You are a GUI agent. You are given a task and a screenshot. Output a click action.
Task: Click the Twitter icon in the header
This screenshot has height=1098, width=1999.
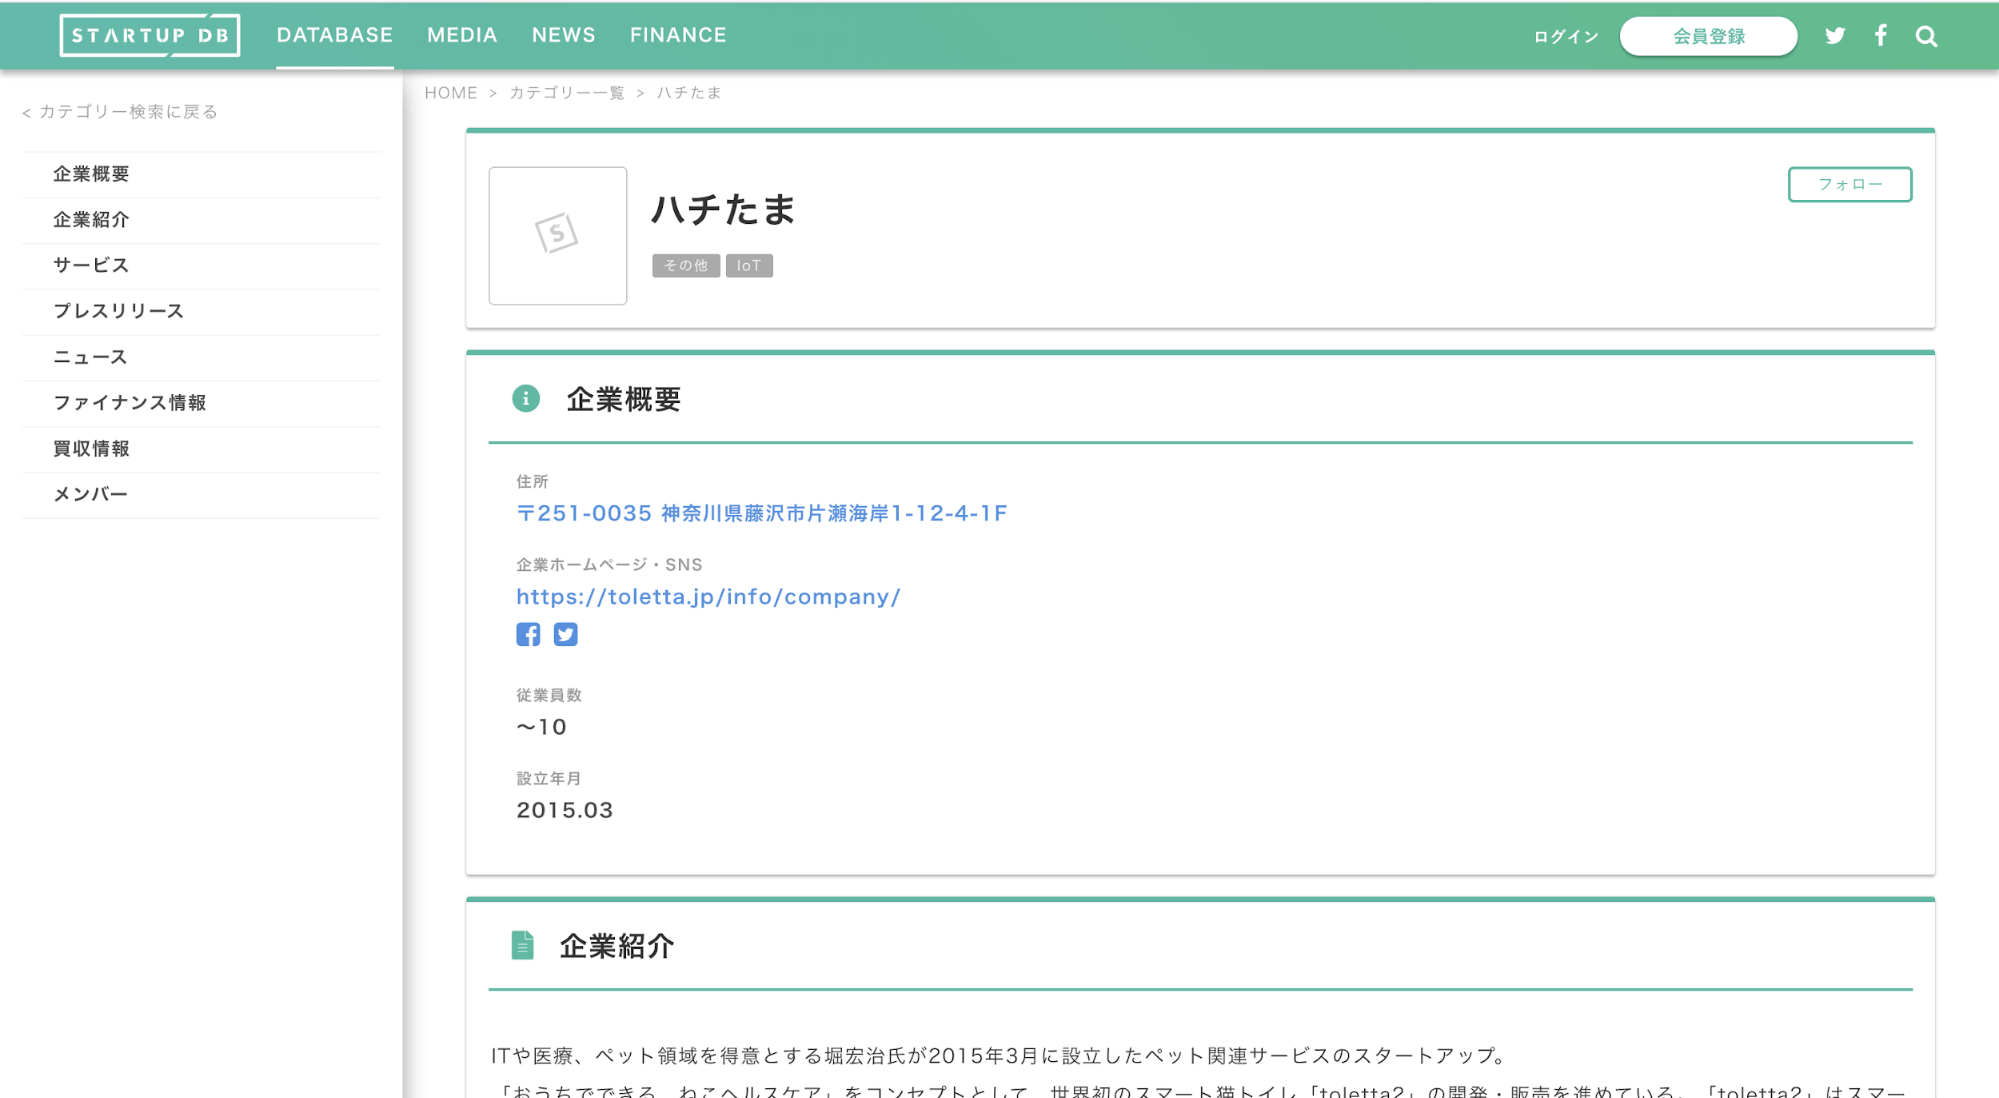click(x=1835, y=35)
